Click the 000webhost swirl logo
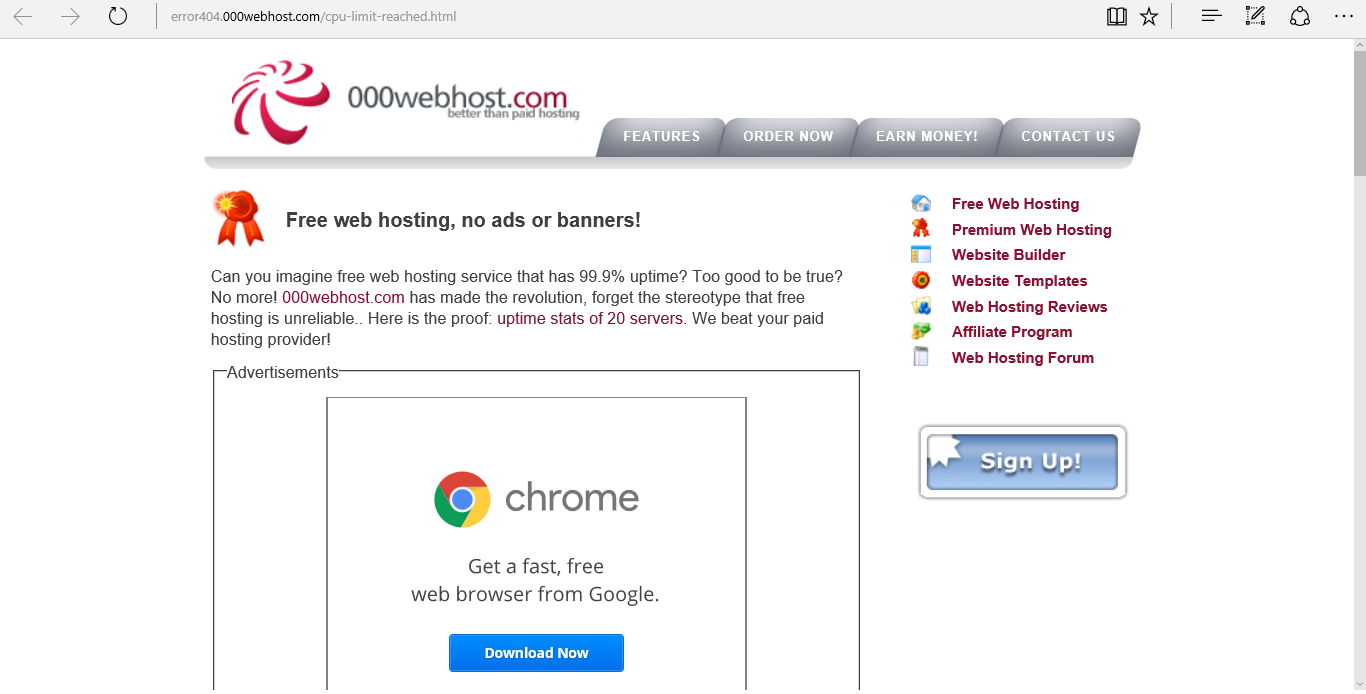This screenshot has height=694, width=1366. tap(280, 101)
